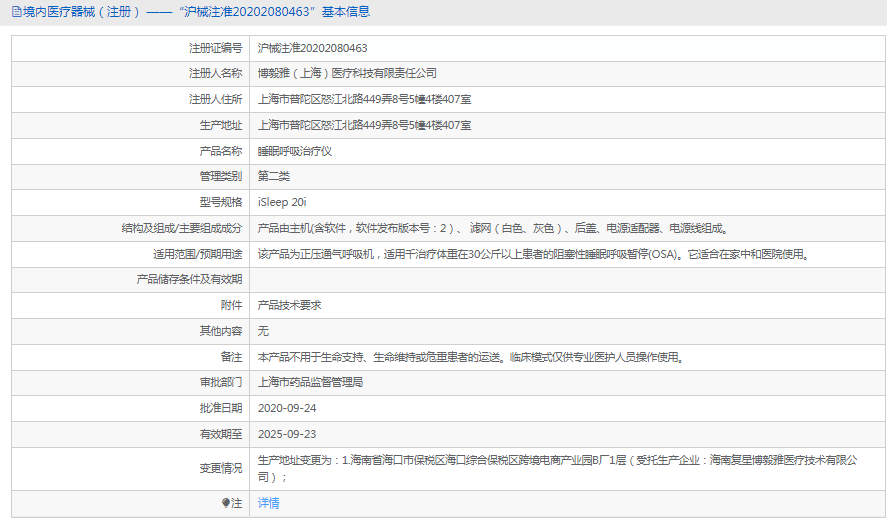The width and height of the screenshot is (887, 523).
Task: Select approval department 上海市药品监督管理局
Action: point(310,382)
